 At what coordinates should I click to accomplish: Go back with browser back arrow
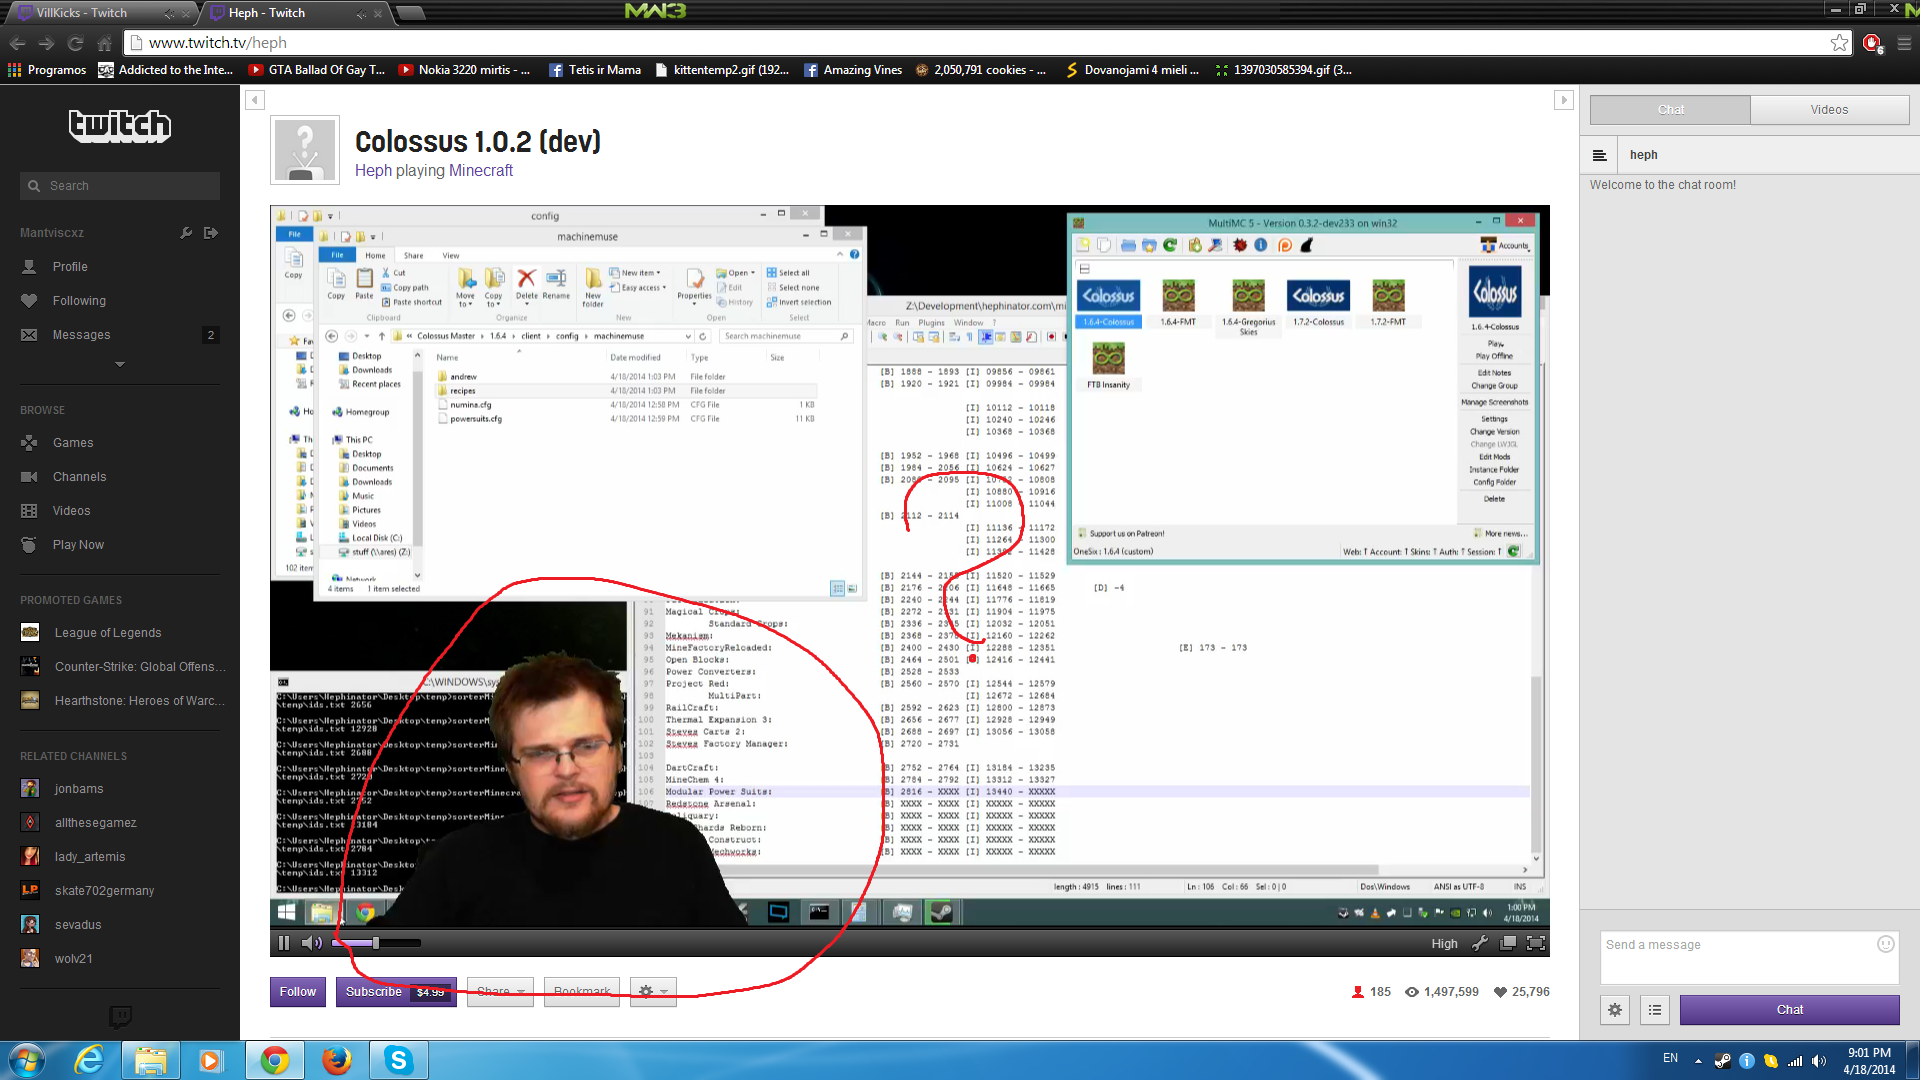tap(18, 43)
